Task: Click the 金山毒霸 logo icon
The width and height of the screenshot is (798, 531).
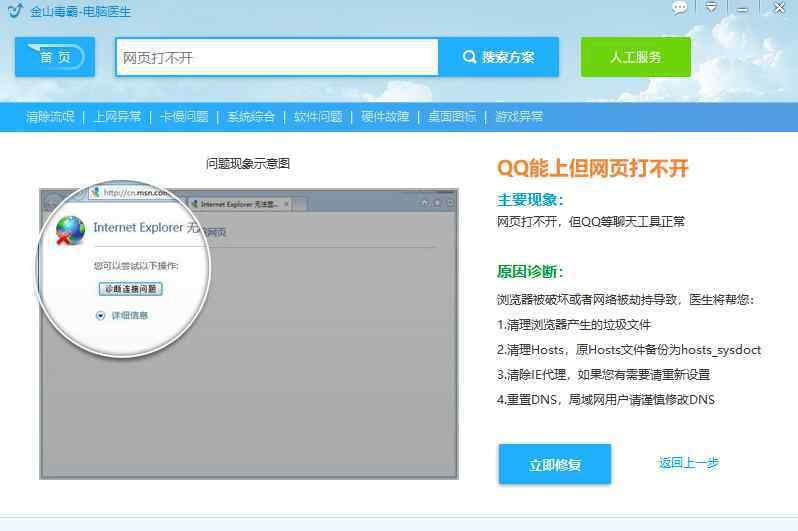Action: 15,10
